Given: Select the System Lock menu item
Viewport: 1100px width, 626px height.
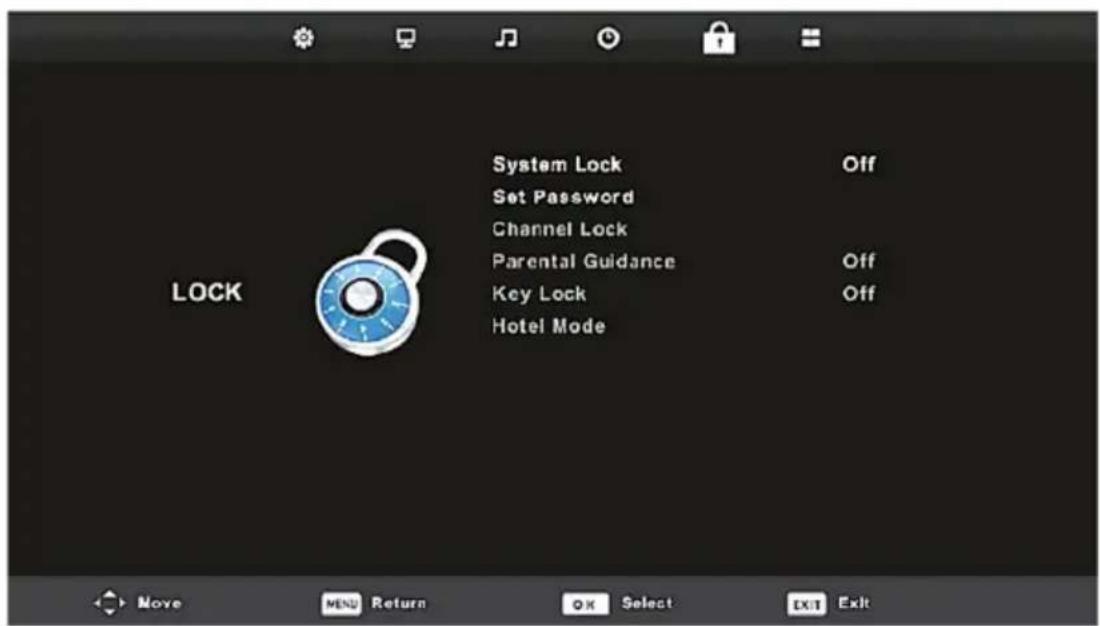Looking at the screenshot, I should [557, 165].
